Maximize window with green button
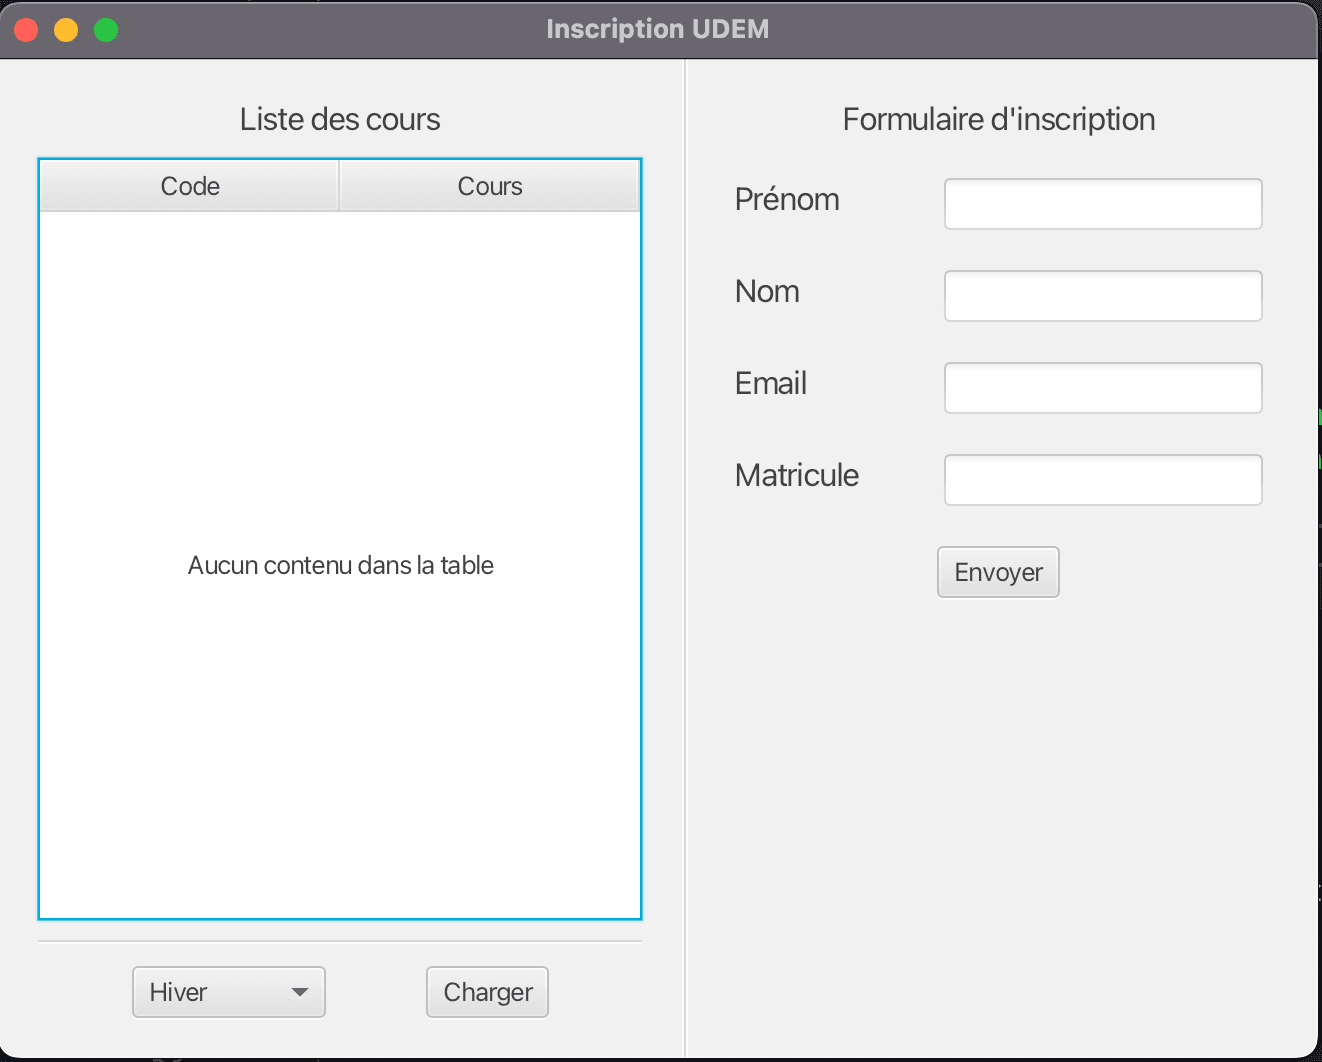 (x=106, y=30)
